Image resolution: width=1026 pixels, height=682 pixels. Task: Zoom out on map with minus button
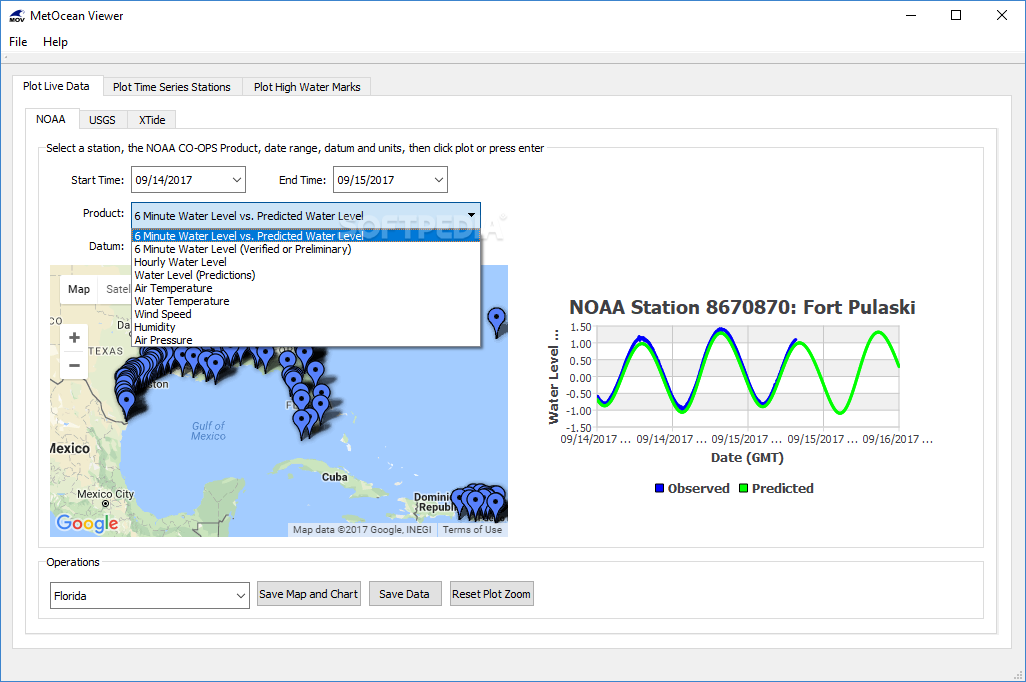click(x=74, y=365)
